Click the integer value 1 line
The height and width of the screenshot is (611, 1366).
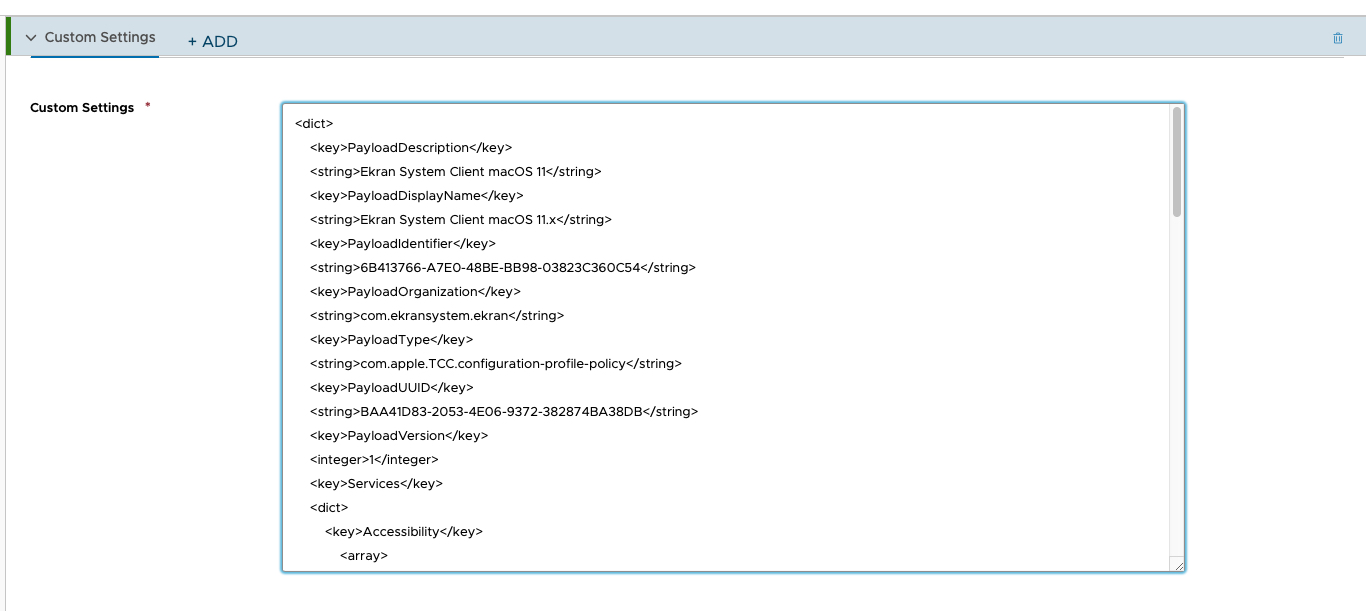click(x=374, y=460)
